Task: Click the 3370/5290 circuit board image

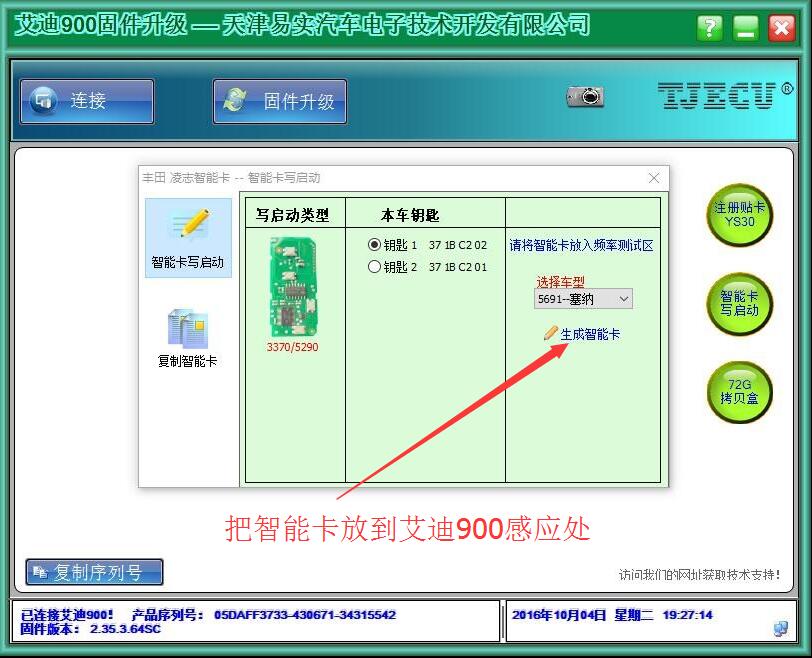Action: (293, 287)
